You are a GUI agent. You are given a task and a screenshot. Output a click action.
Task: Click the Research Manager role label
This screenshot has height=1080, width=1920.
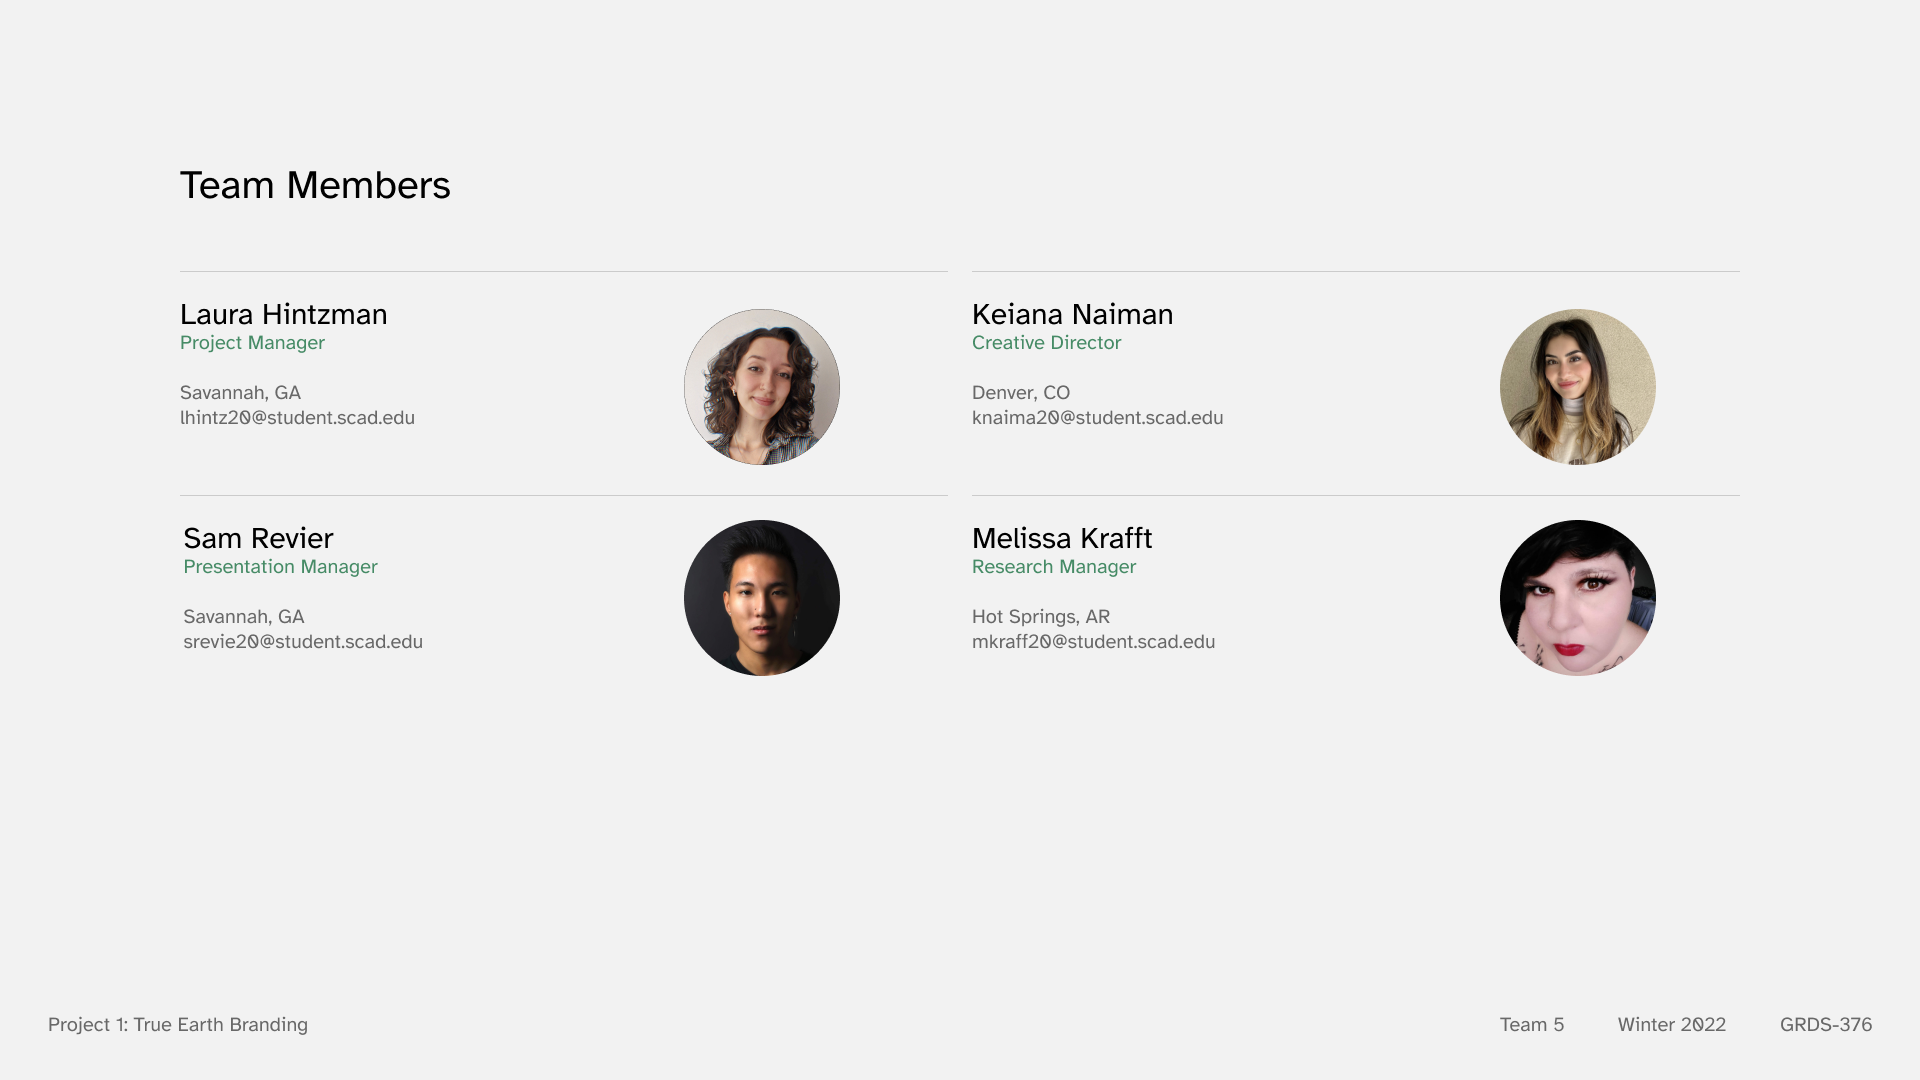coord(1054,567)
